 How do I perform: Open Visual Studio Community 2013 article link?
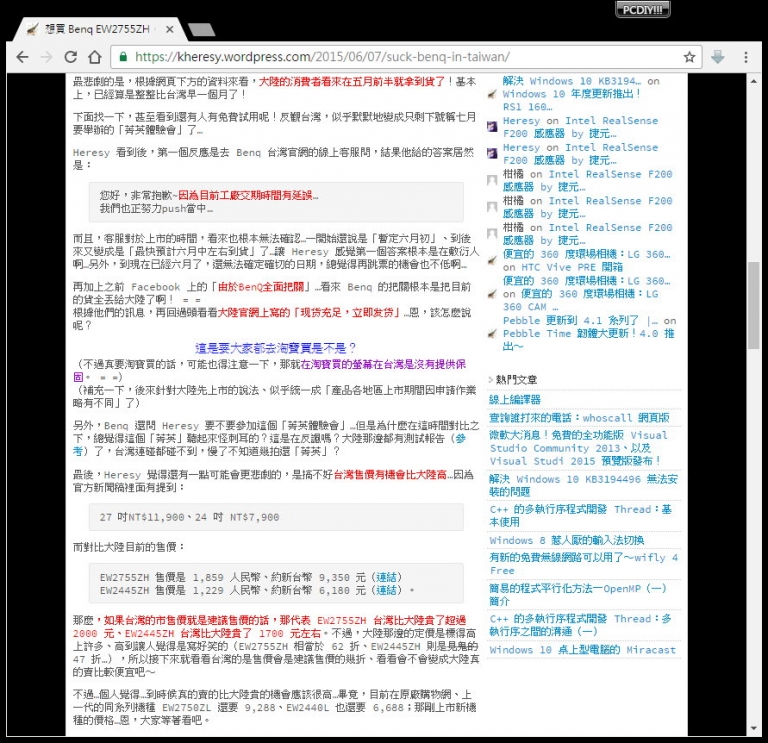click(578, 448)
